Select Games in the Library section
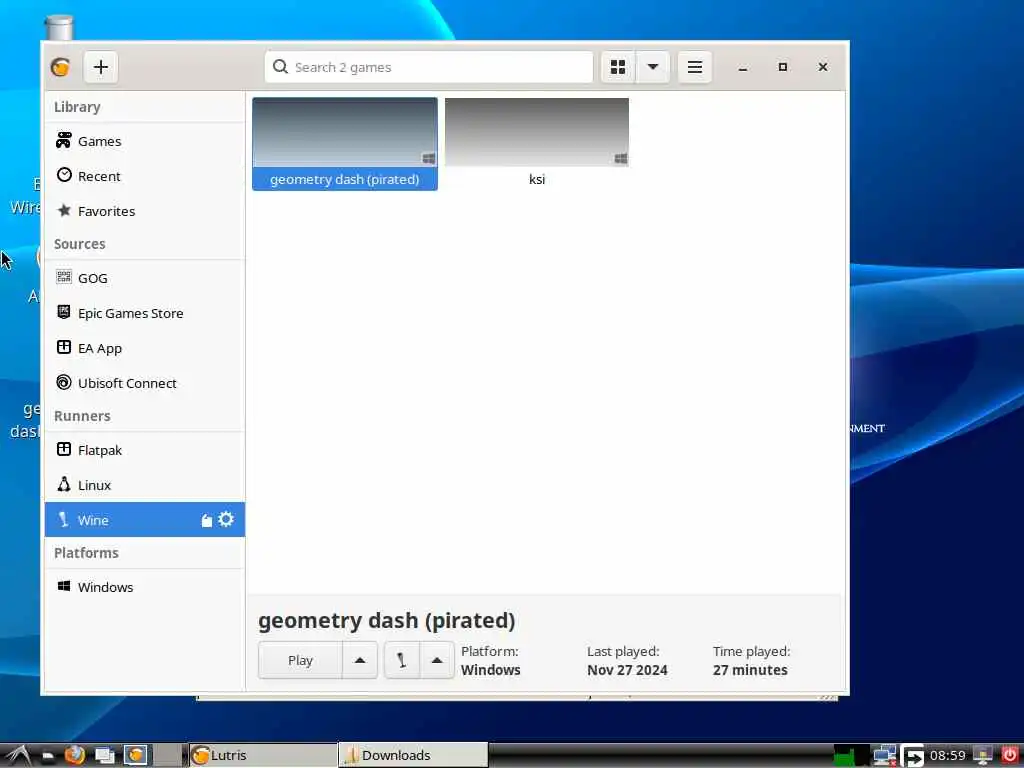The height and width of the screenshot is (768, 1024). (145, 141)
